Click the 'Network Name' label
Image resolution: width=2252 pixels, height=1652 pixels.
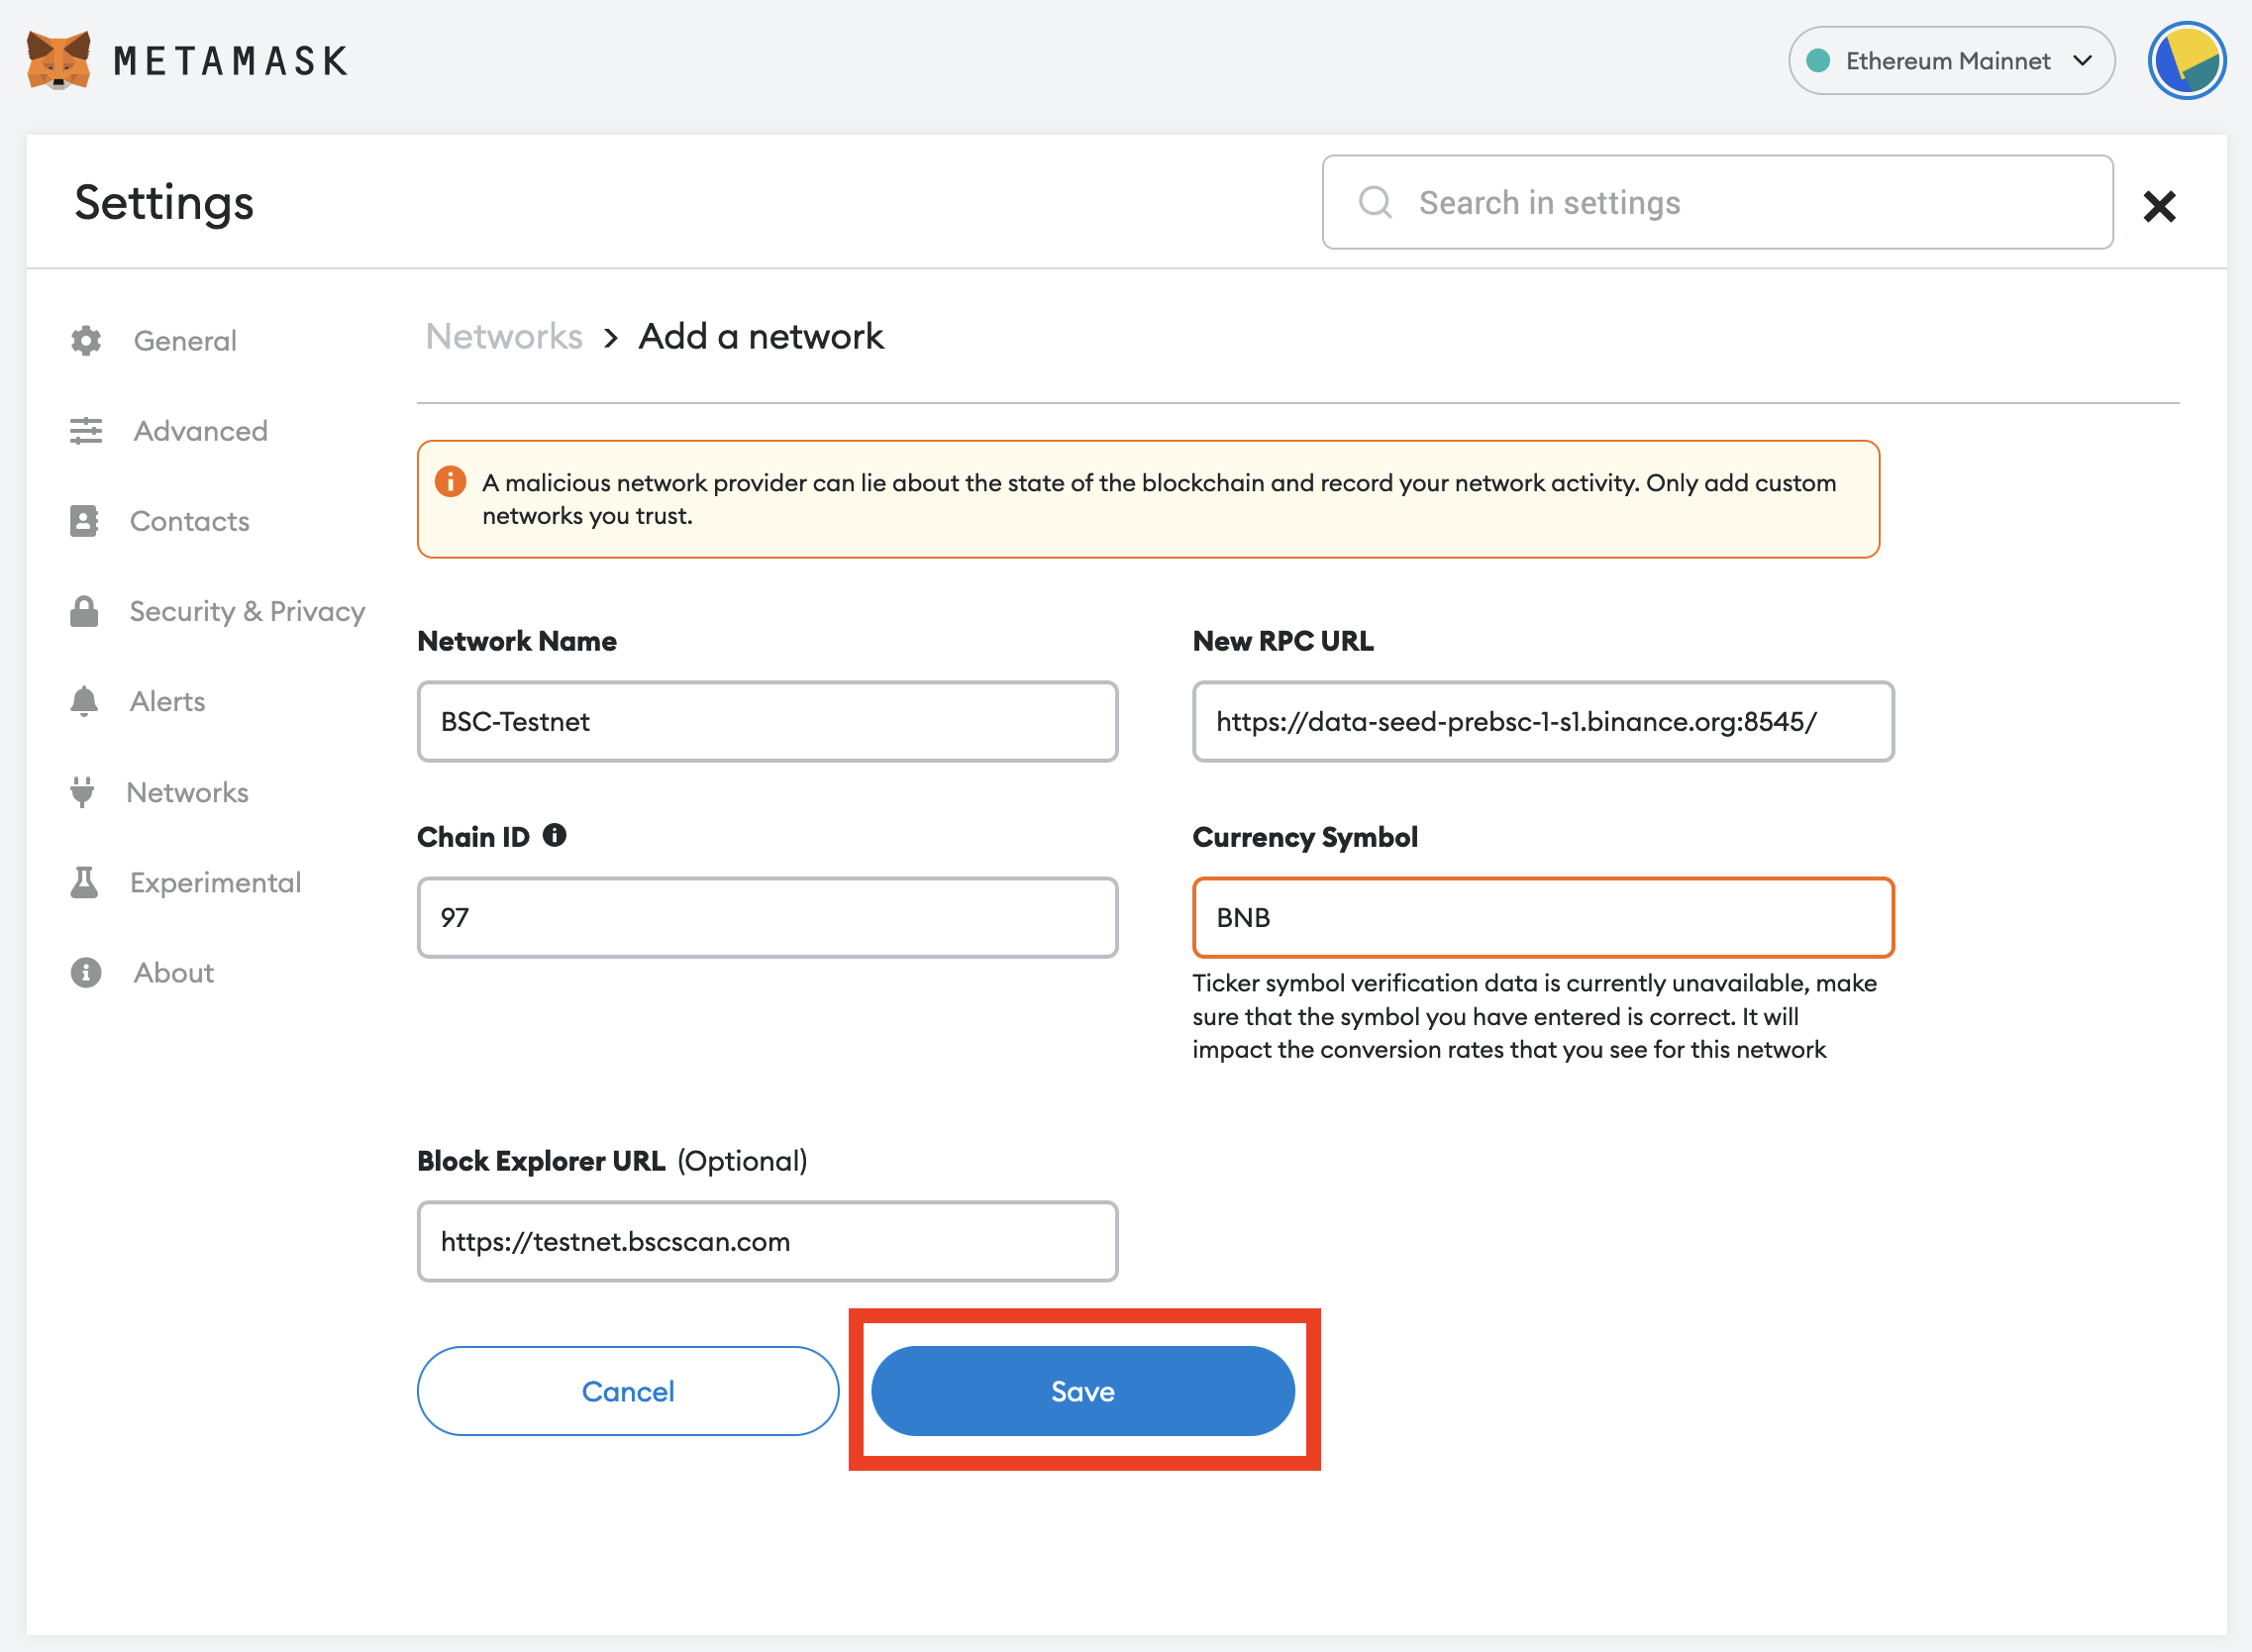pyautogui.click(x=517, y=641)
